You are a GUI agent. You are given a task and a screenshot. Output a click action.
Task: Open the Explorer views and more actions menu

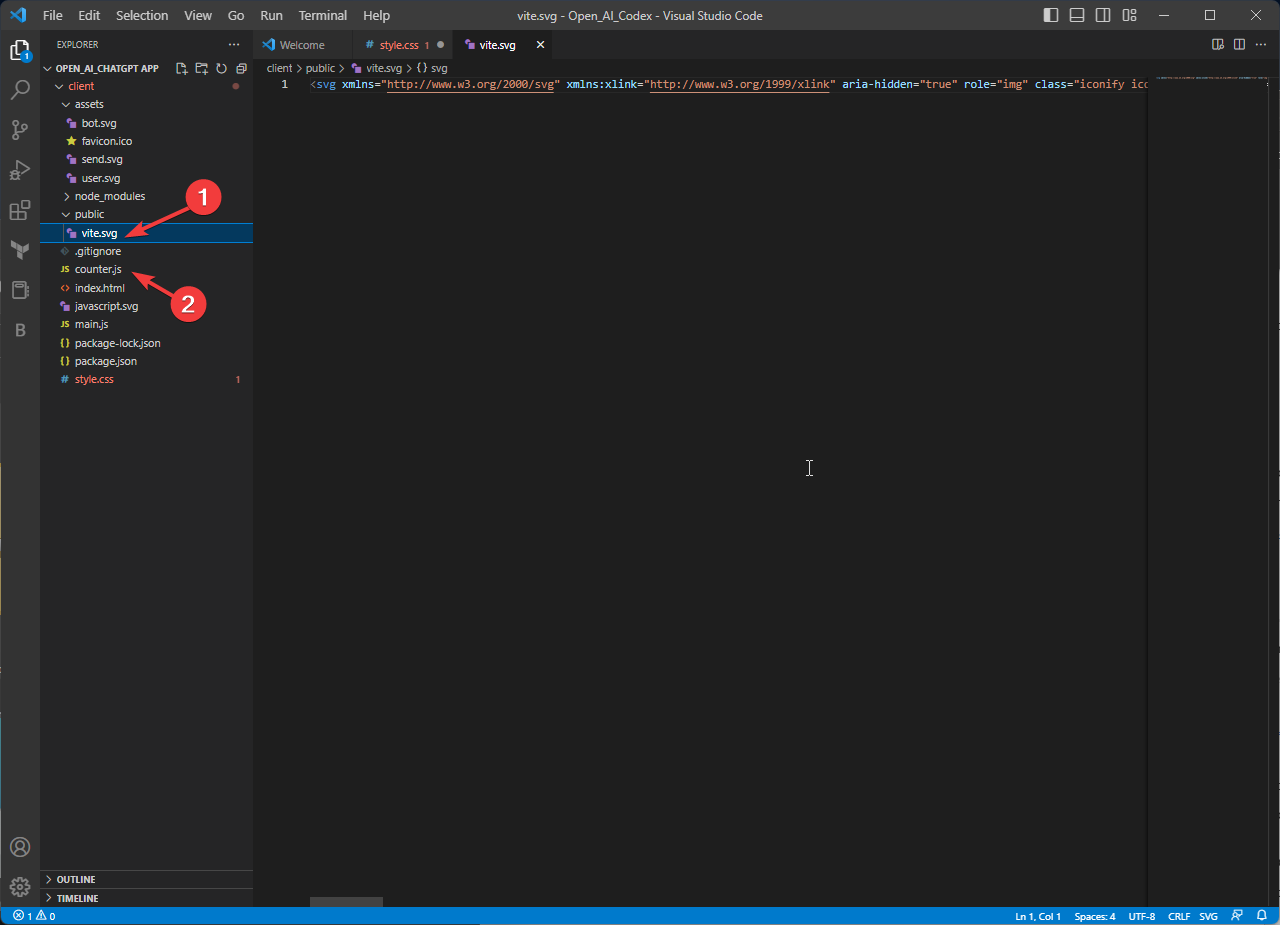pyautogui.click(x=234, y=45)
